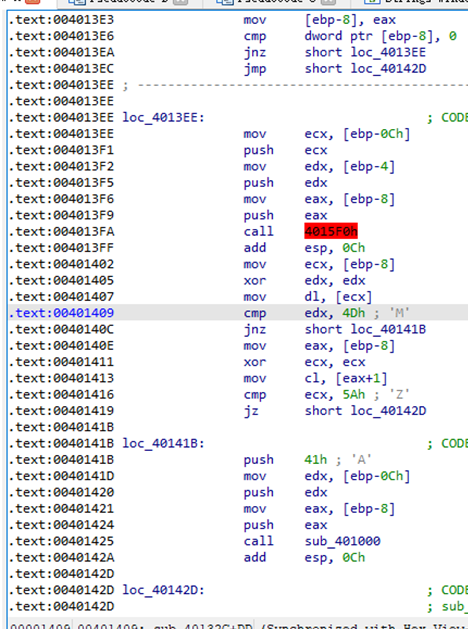
Task: Click the 'push ecx' instruction at 004013F1
Action: pos(285,150)
